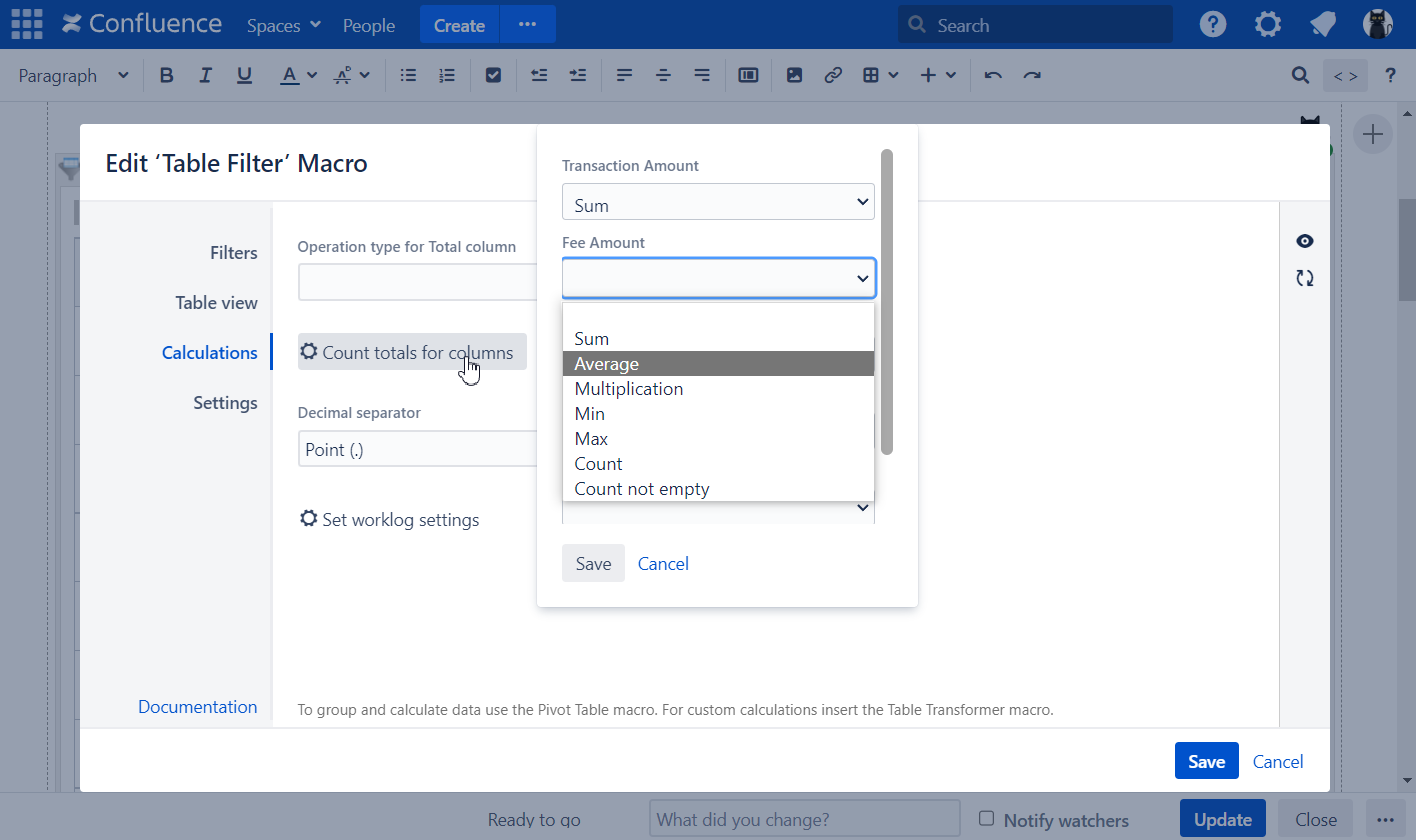Expand the Paragraph style dropdown
1416x840 pixels.
click(74, 75)
